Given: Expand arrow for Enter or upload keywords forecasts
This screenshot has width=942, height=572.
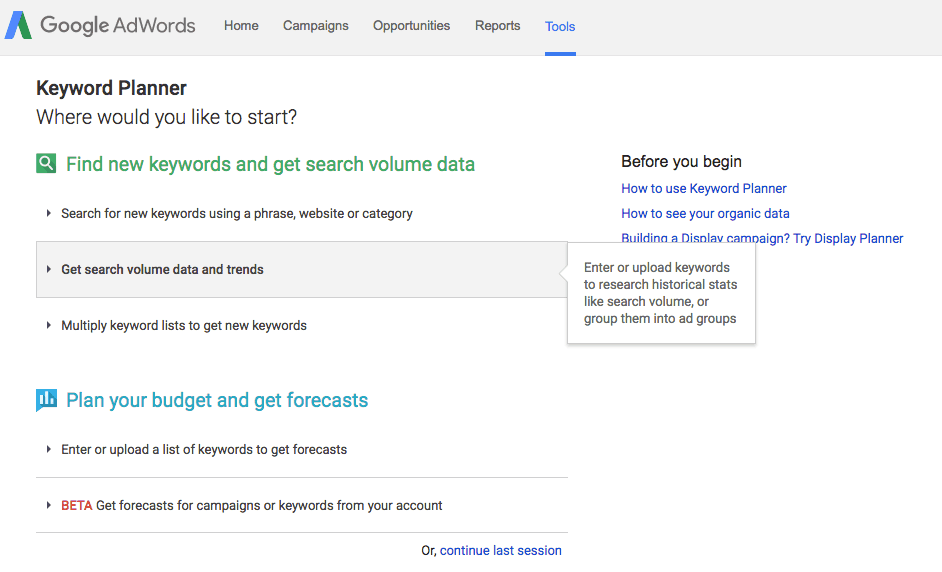Looking at the screenshot, I should 49,449.
